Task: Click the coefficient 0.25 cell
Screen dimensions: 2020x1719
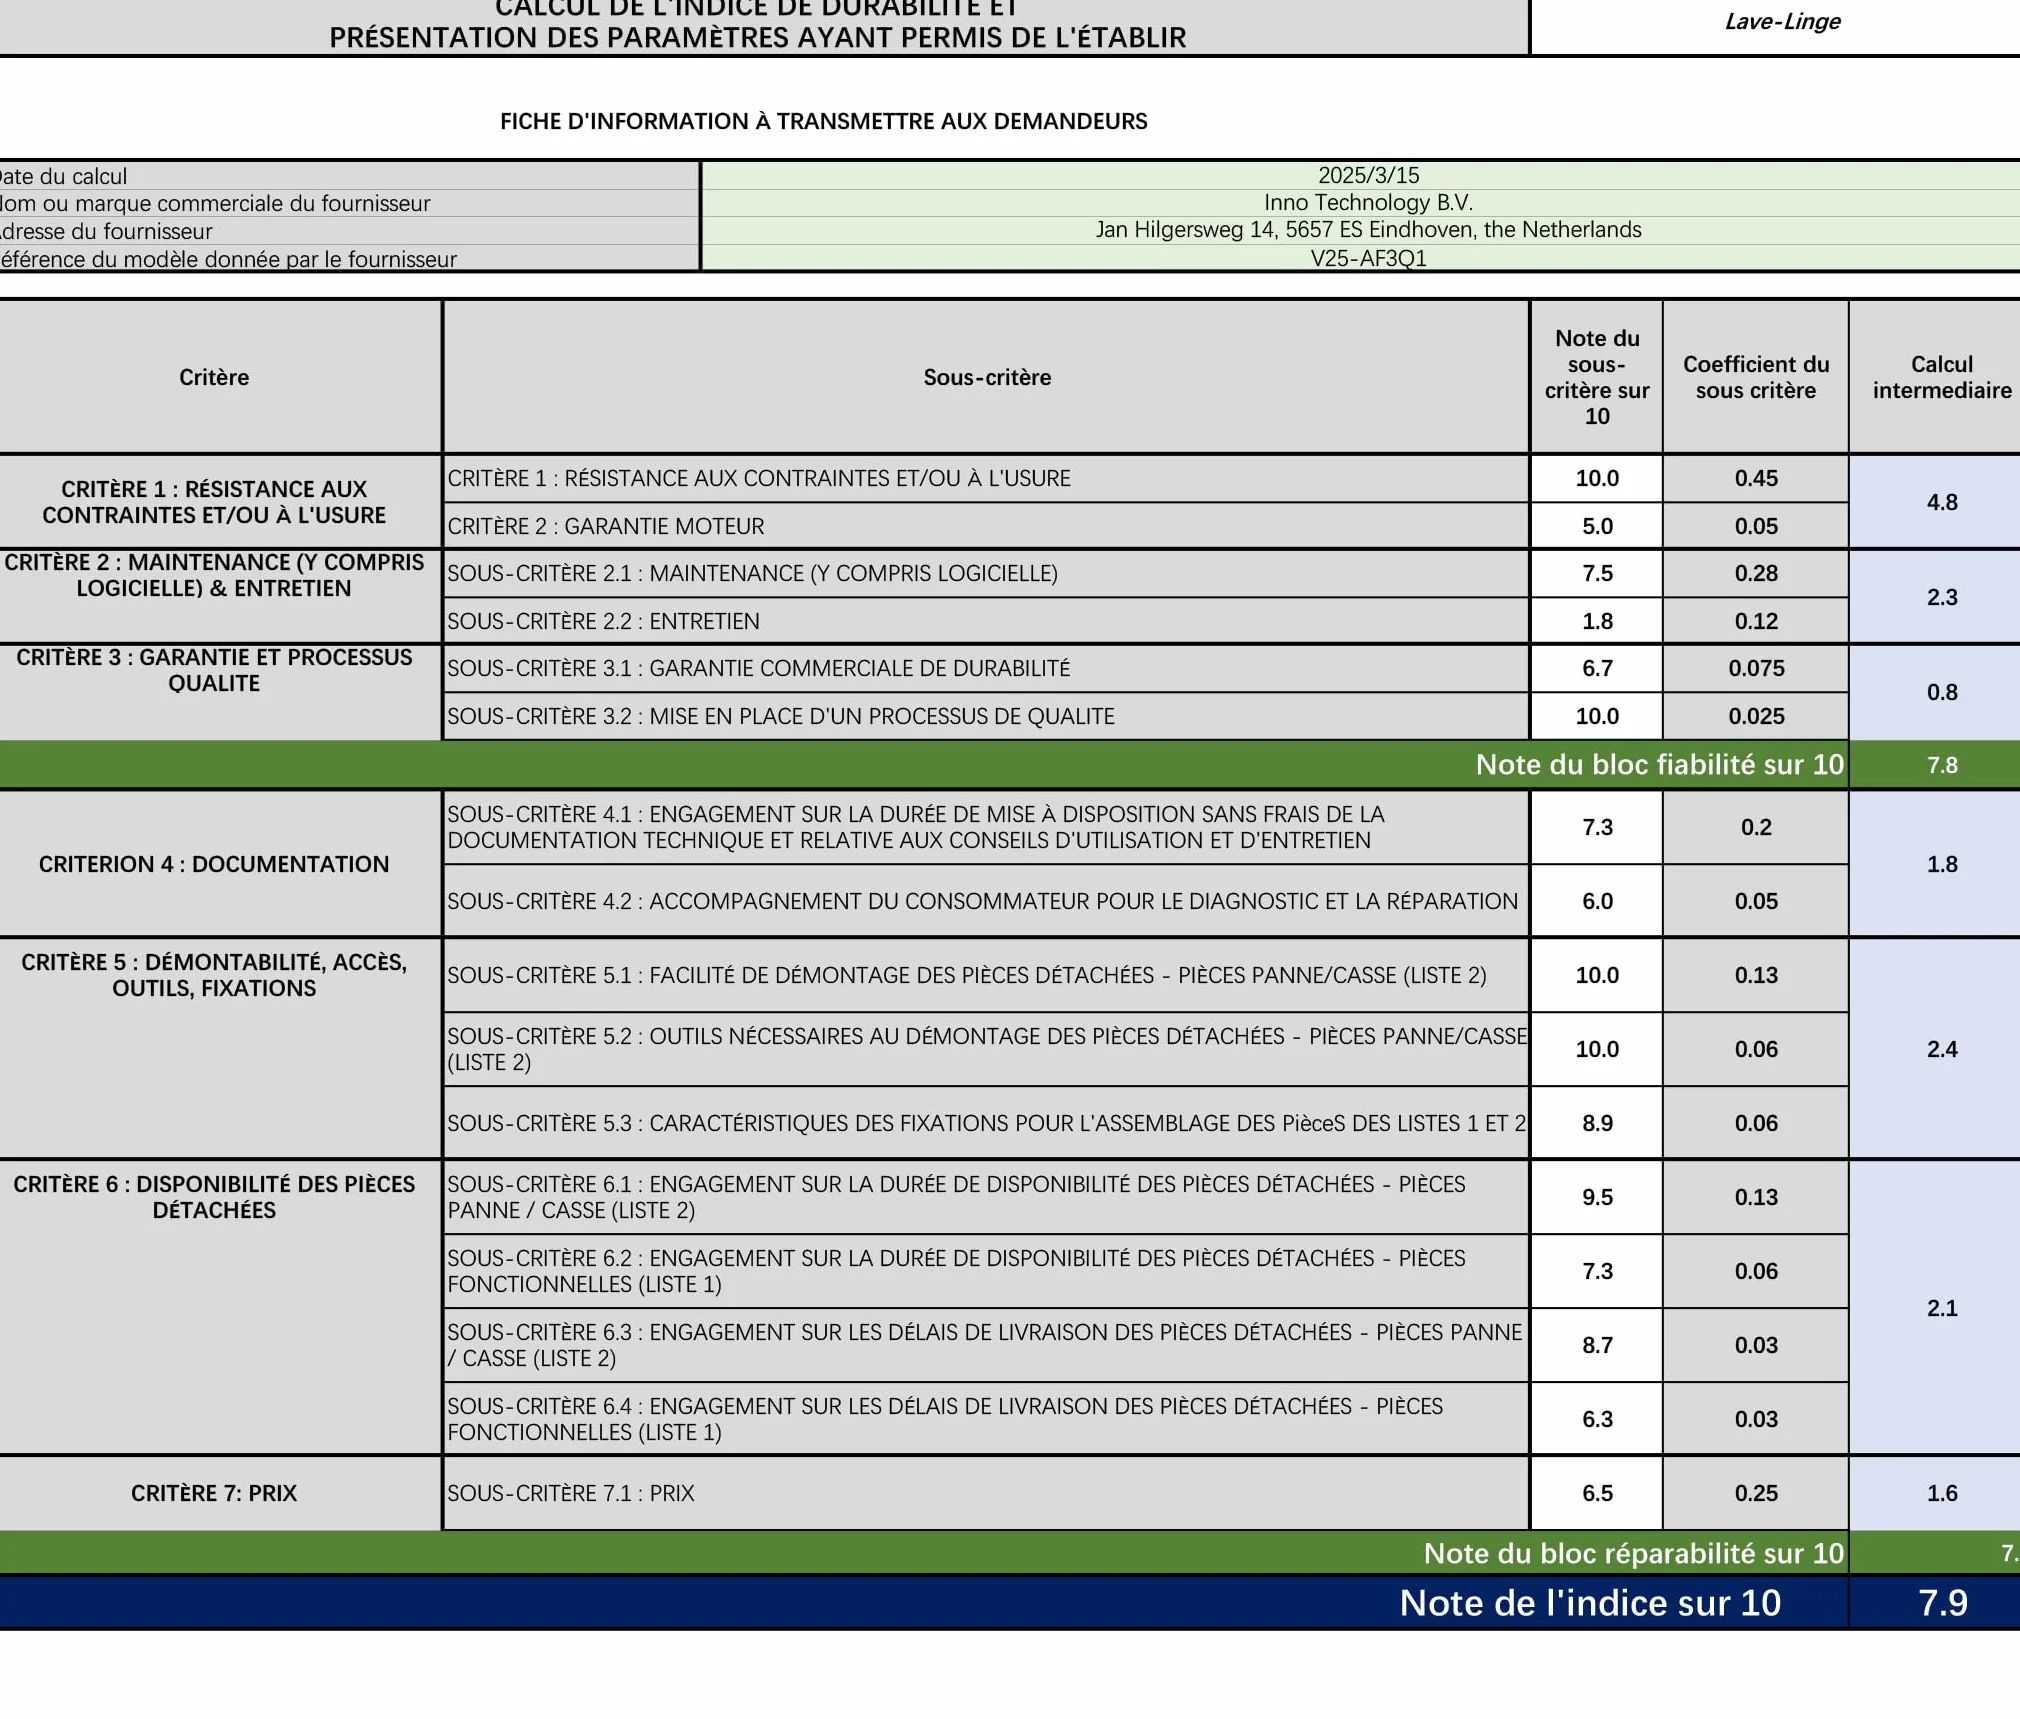Action: [x=1756, y=1493]
